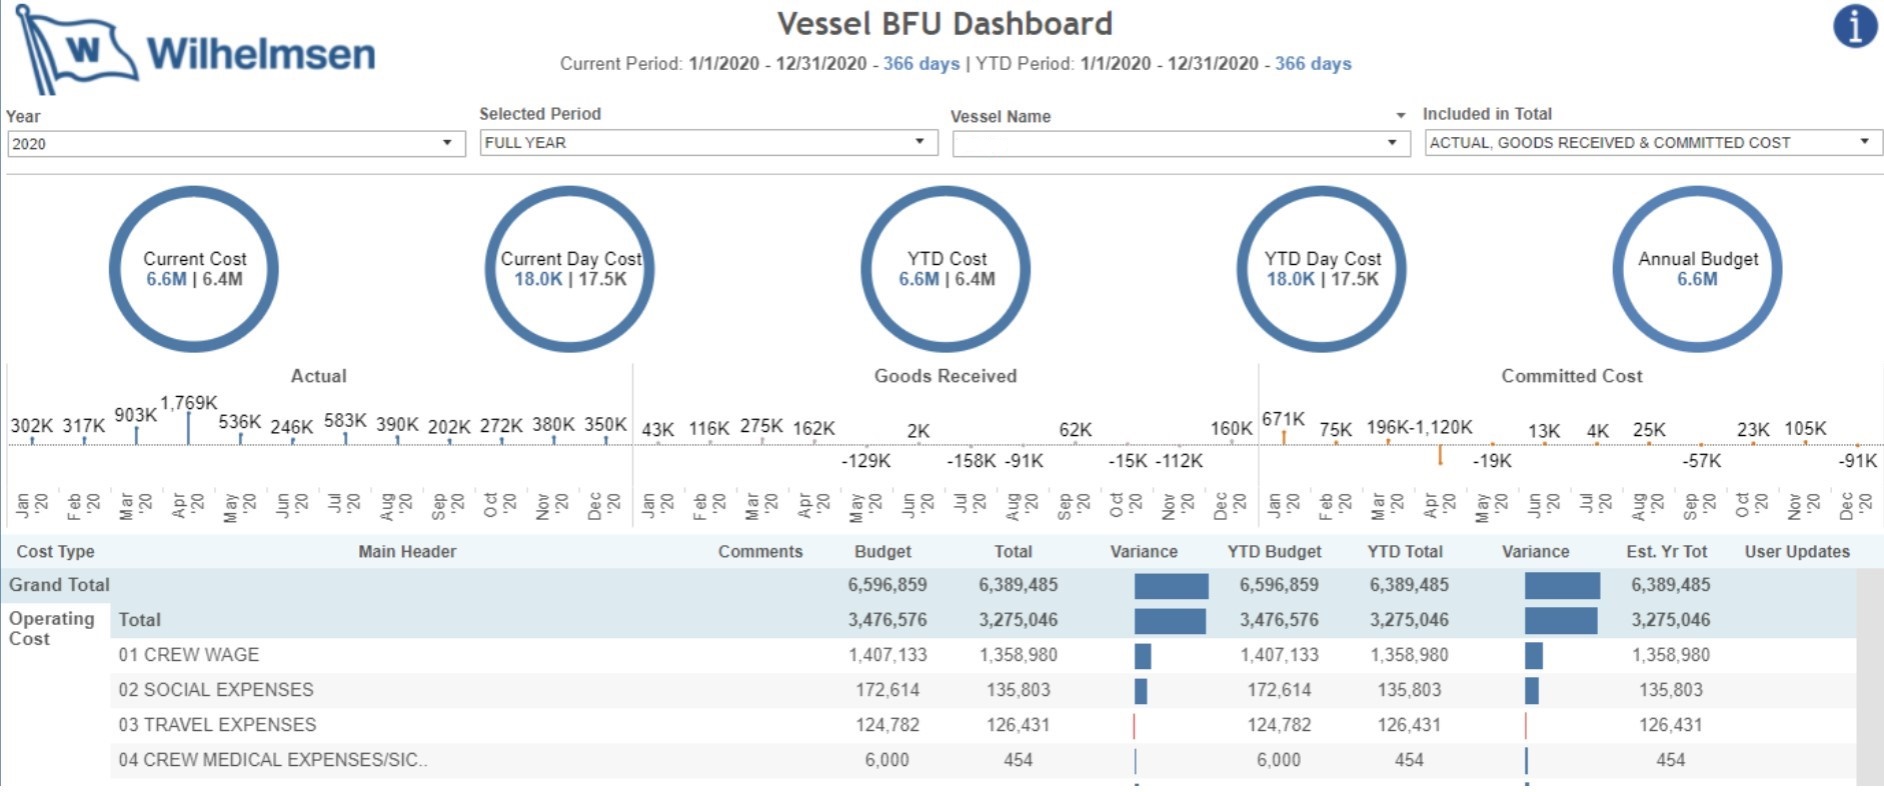1884x792 pixels.
Task: Click the YTD Day Cost circle
Action: (x=1322, y=269)
